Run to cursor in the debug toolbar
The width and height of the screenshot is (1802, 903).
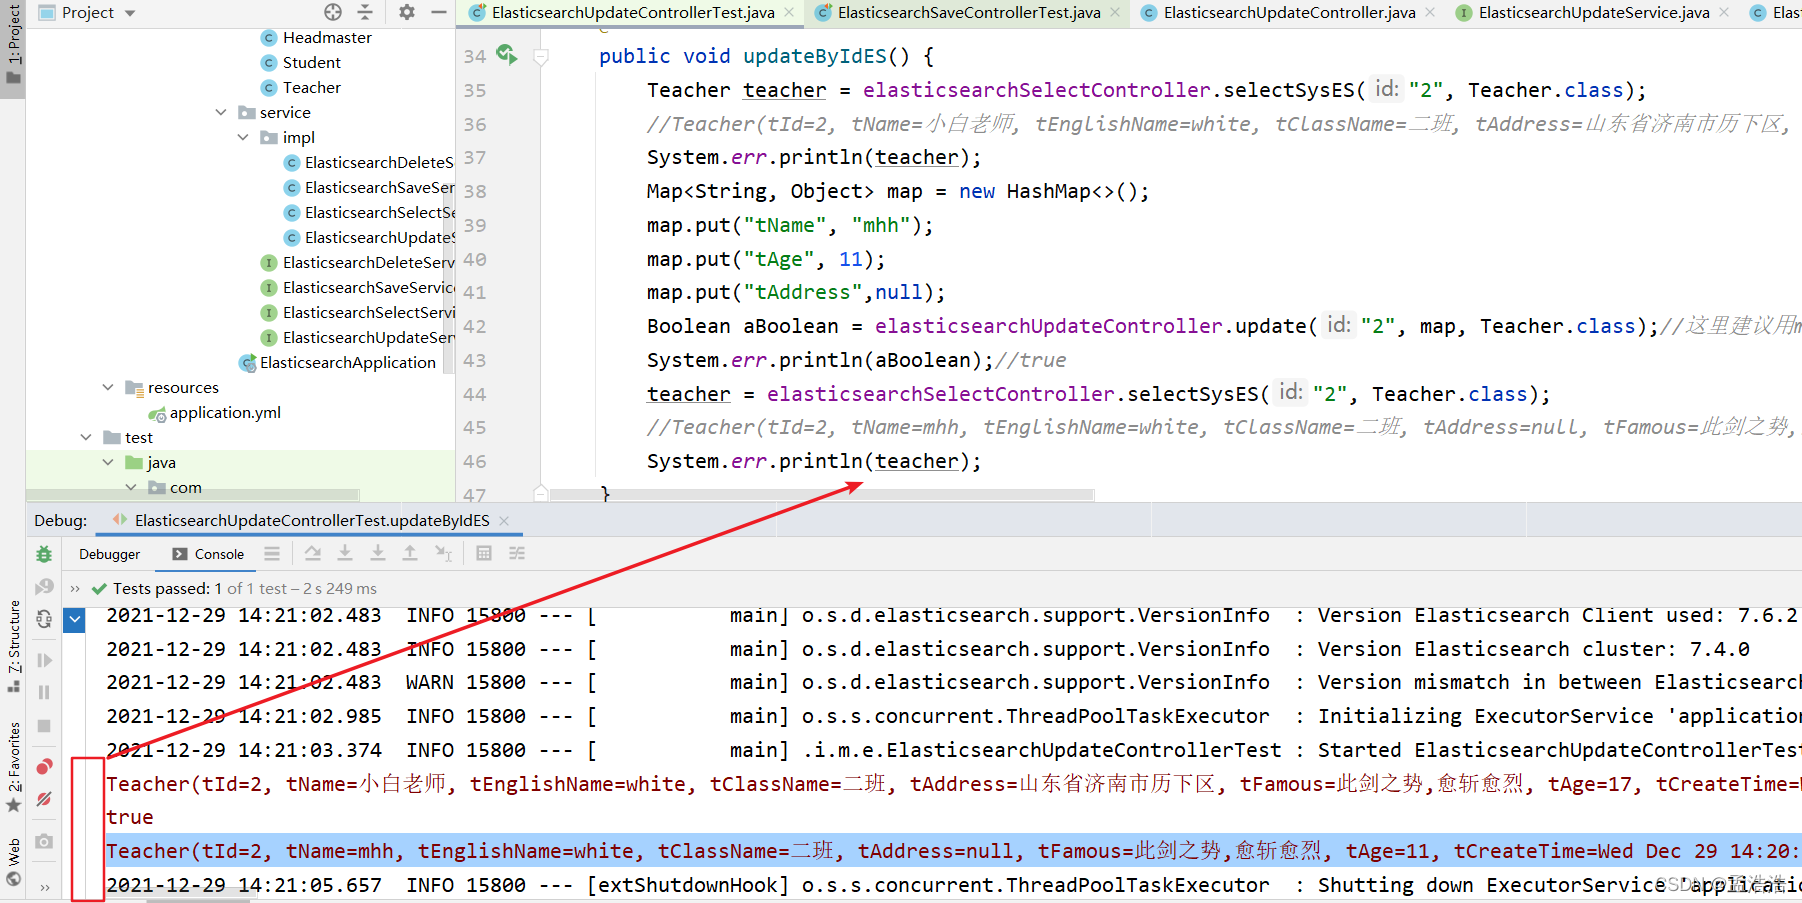pos(443,553)
